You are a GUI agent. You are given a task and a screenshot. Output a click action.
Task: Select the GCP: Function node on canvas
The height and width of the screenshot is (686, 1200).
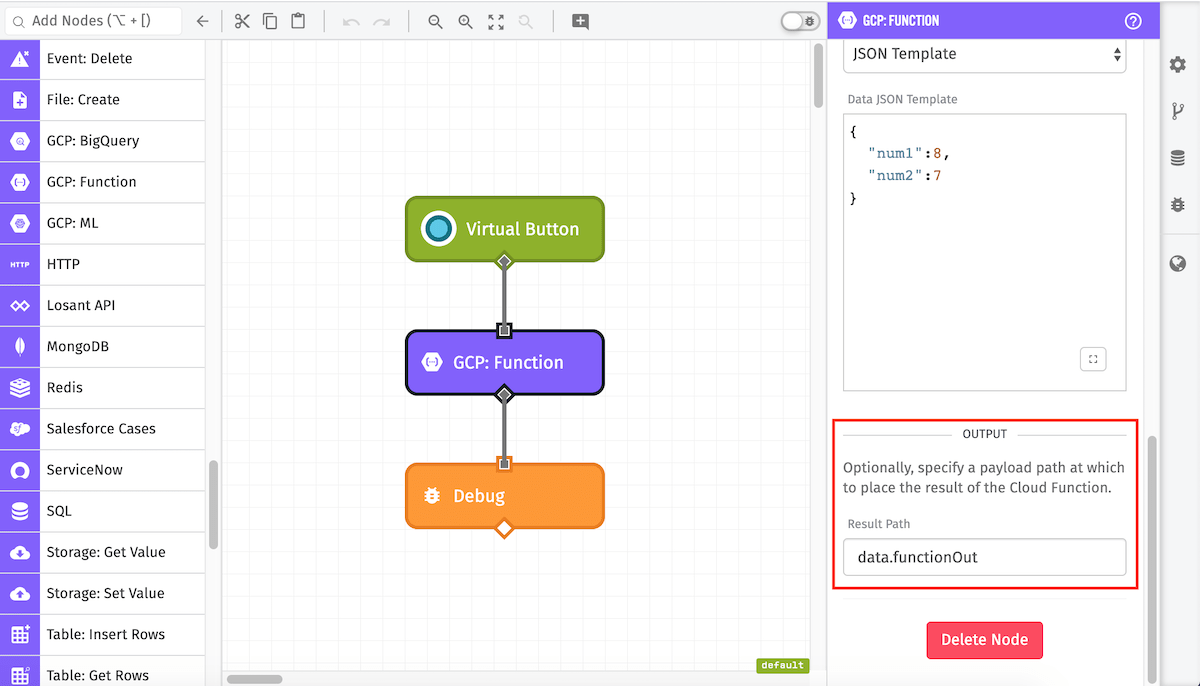504,362
